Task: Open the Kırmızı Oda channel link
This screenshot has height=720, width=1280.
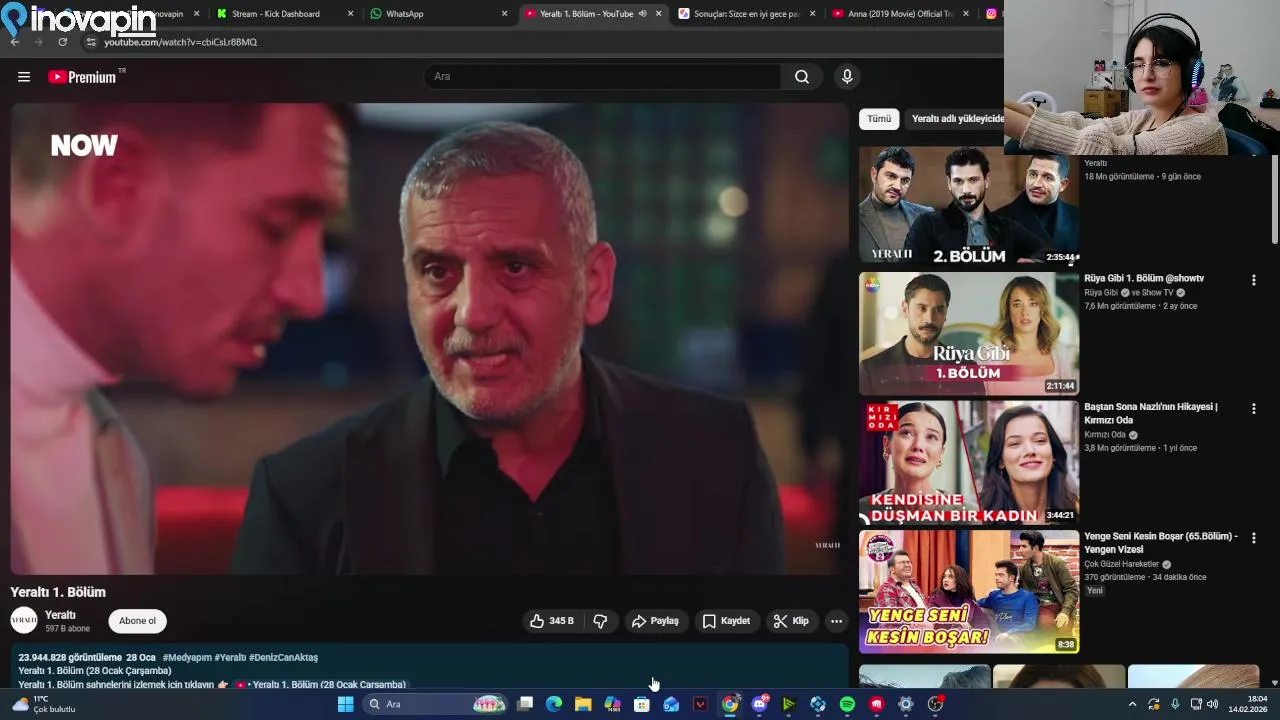Action: pyautogui.click(x=1106, y=435)
